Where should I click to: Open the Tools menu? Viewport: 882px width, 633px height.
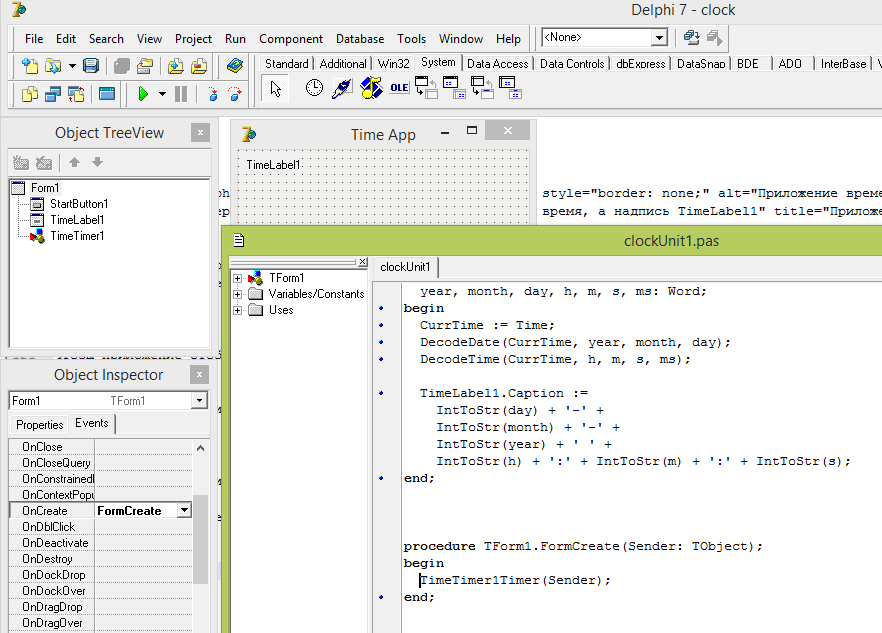pyautogui.click(x=411, y=39)
